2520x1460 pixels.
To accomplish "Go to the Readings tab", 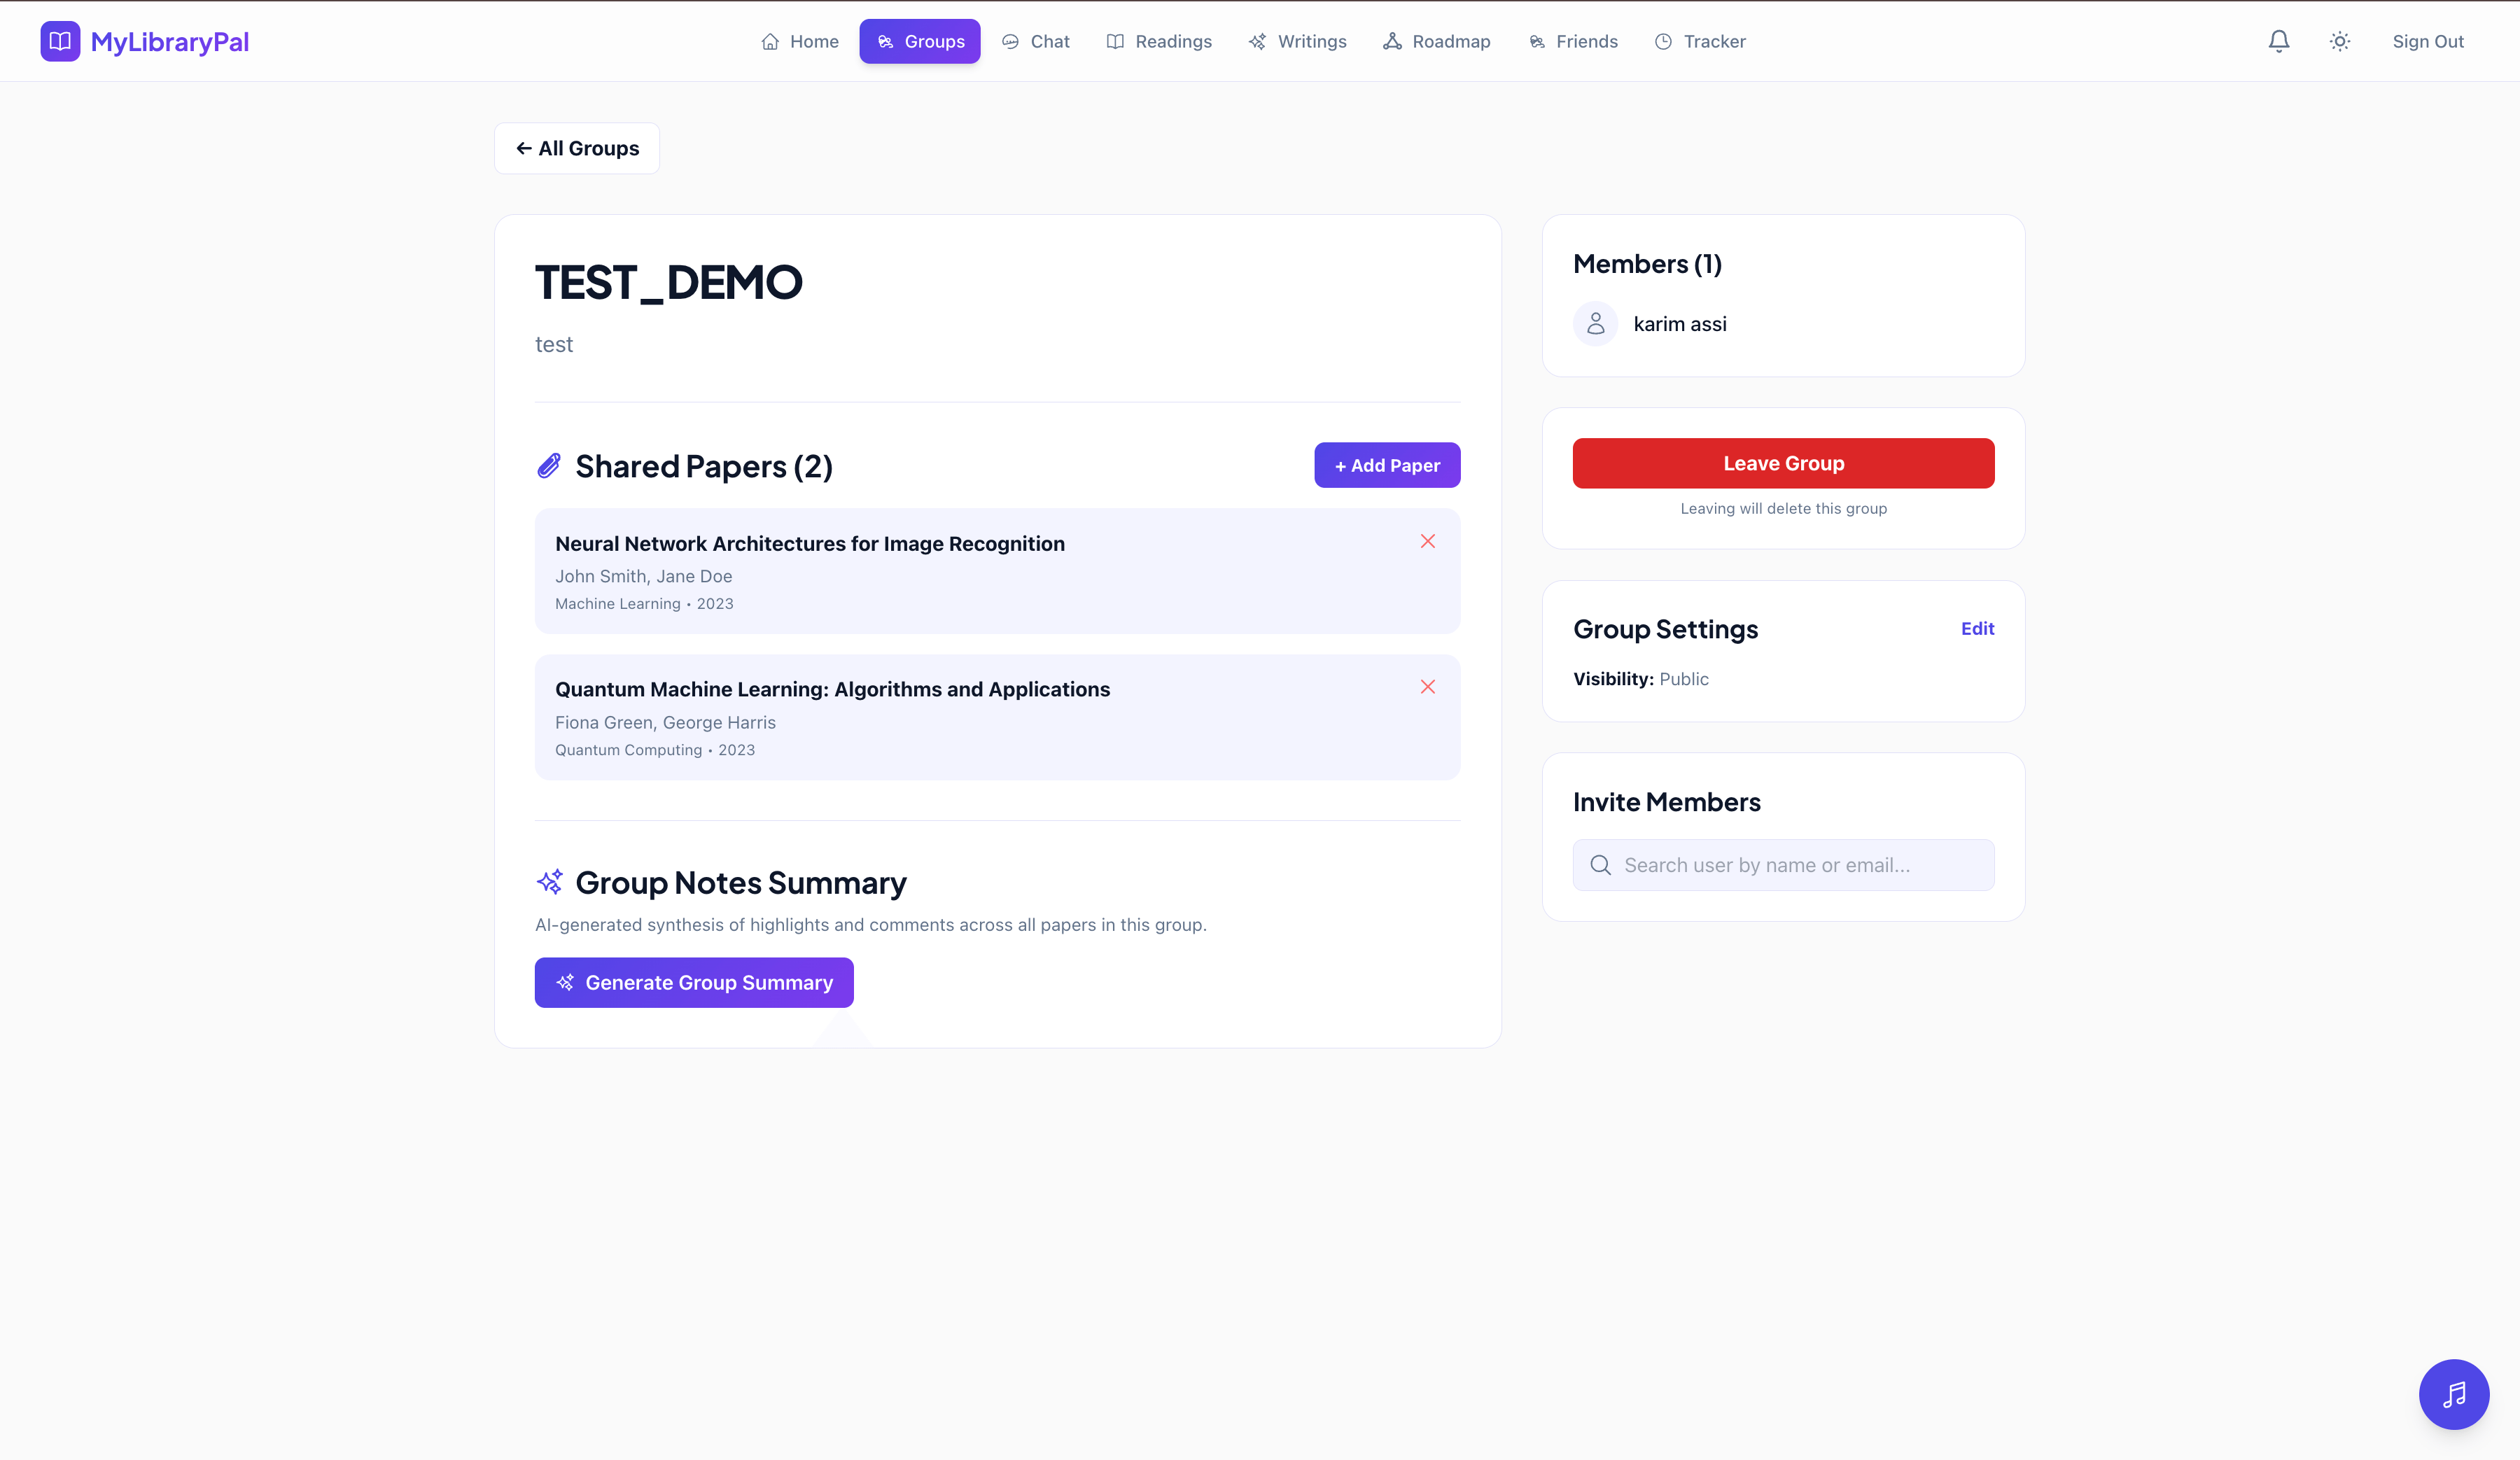I will pos(1159,41).
